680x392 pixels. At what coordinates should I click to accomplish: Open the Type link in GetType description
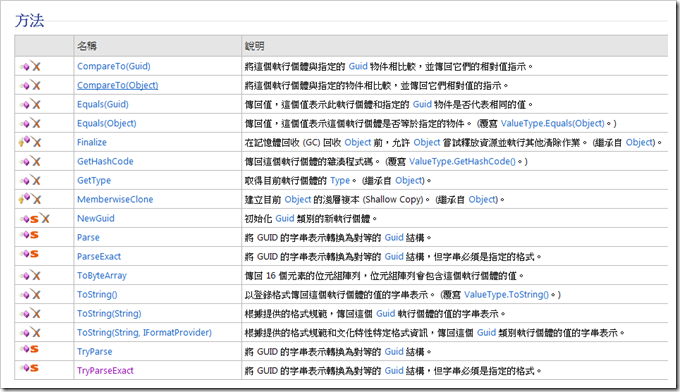340,180
